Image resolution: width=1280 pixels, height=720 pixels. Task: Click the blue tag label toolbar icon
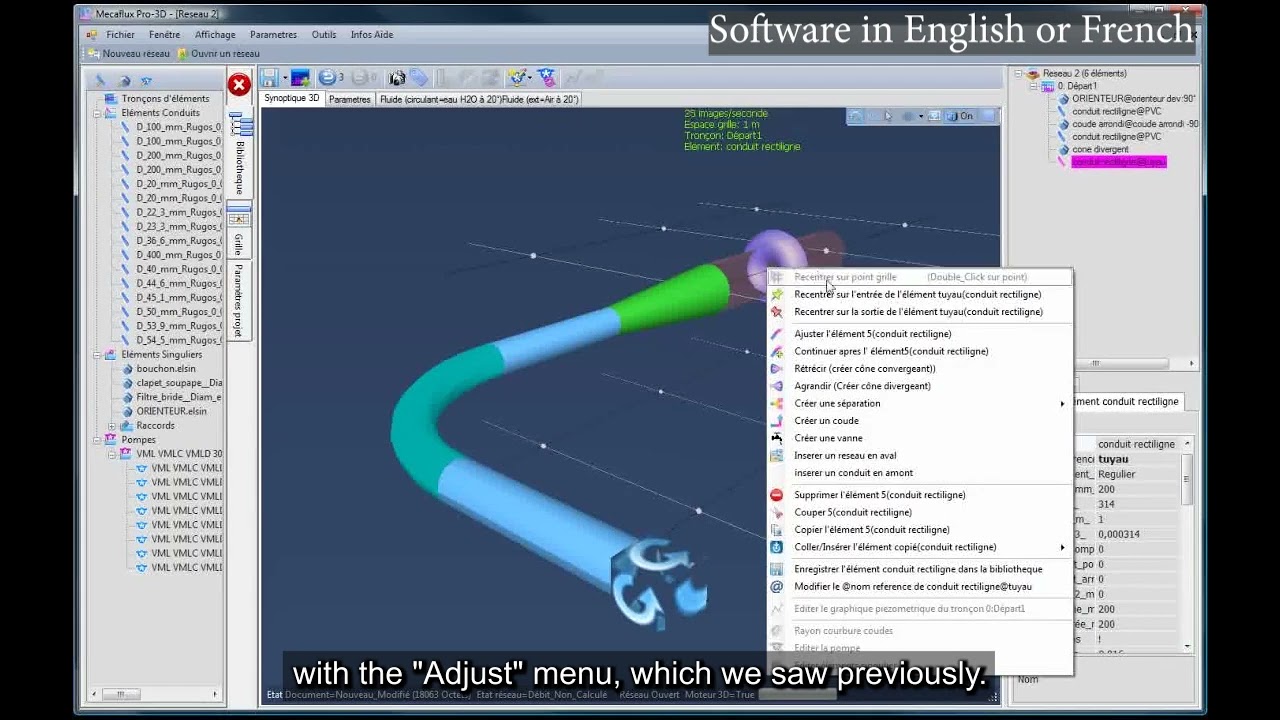(x=418, y=78)
